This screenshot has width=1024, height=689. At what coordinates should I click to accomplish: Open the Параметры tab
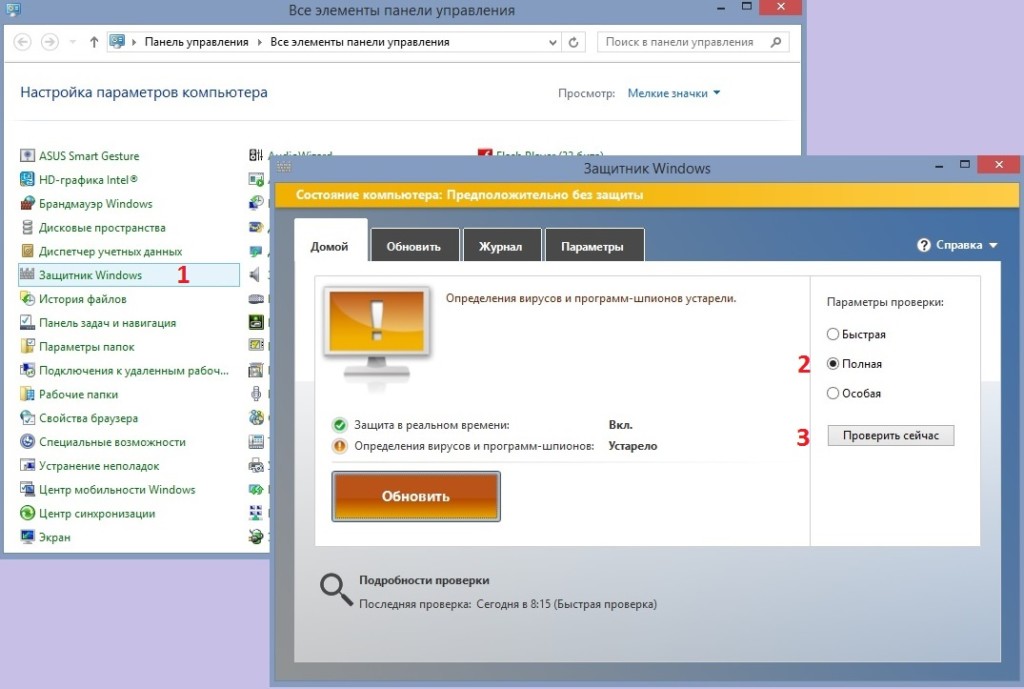[593, 246]
